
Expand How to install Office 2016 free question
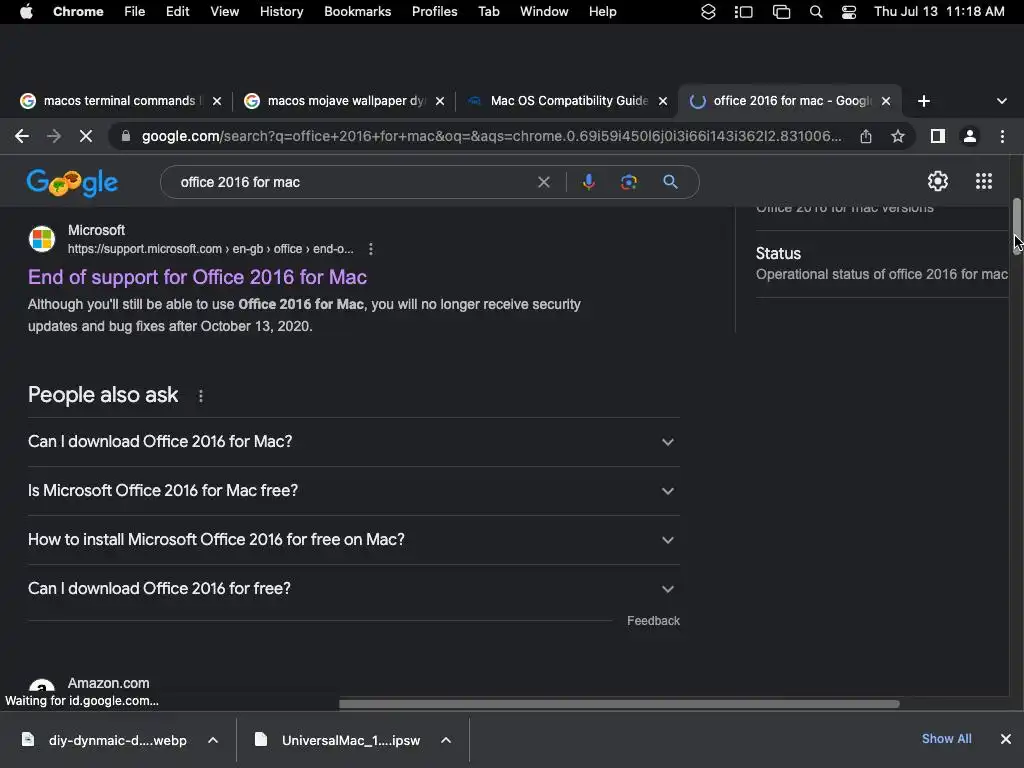[353, 539]
